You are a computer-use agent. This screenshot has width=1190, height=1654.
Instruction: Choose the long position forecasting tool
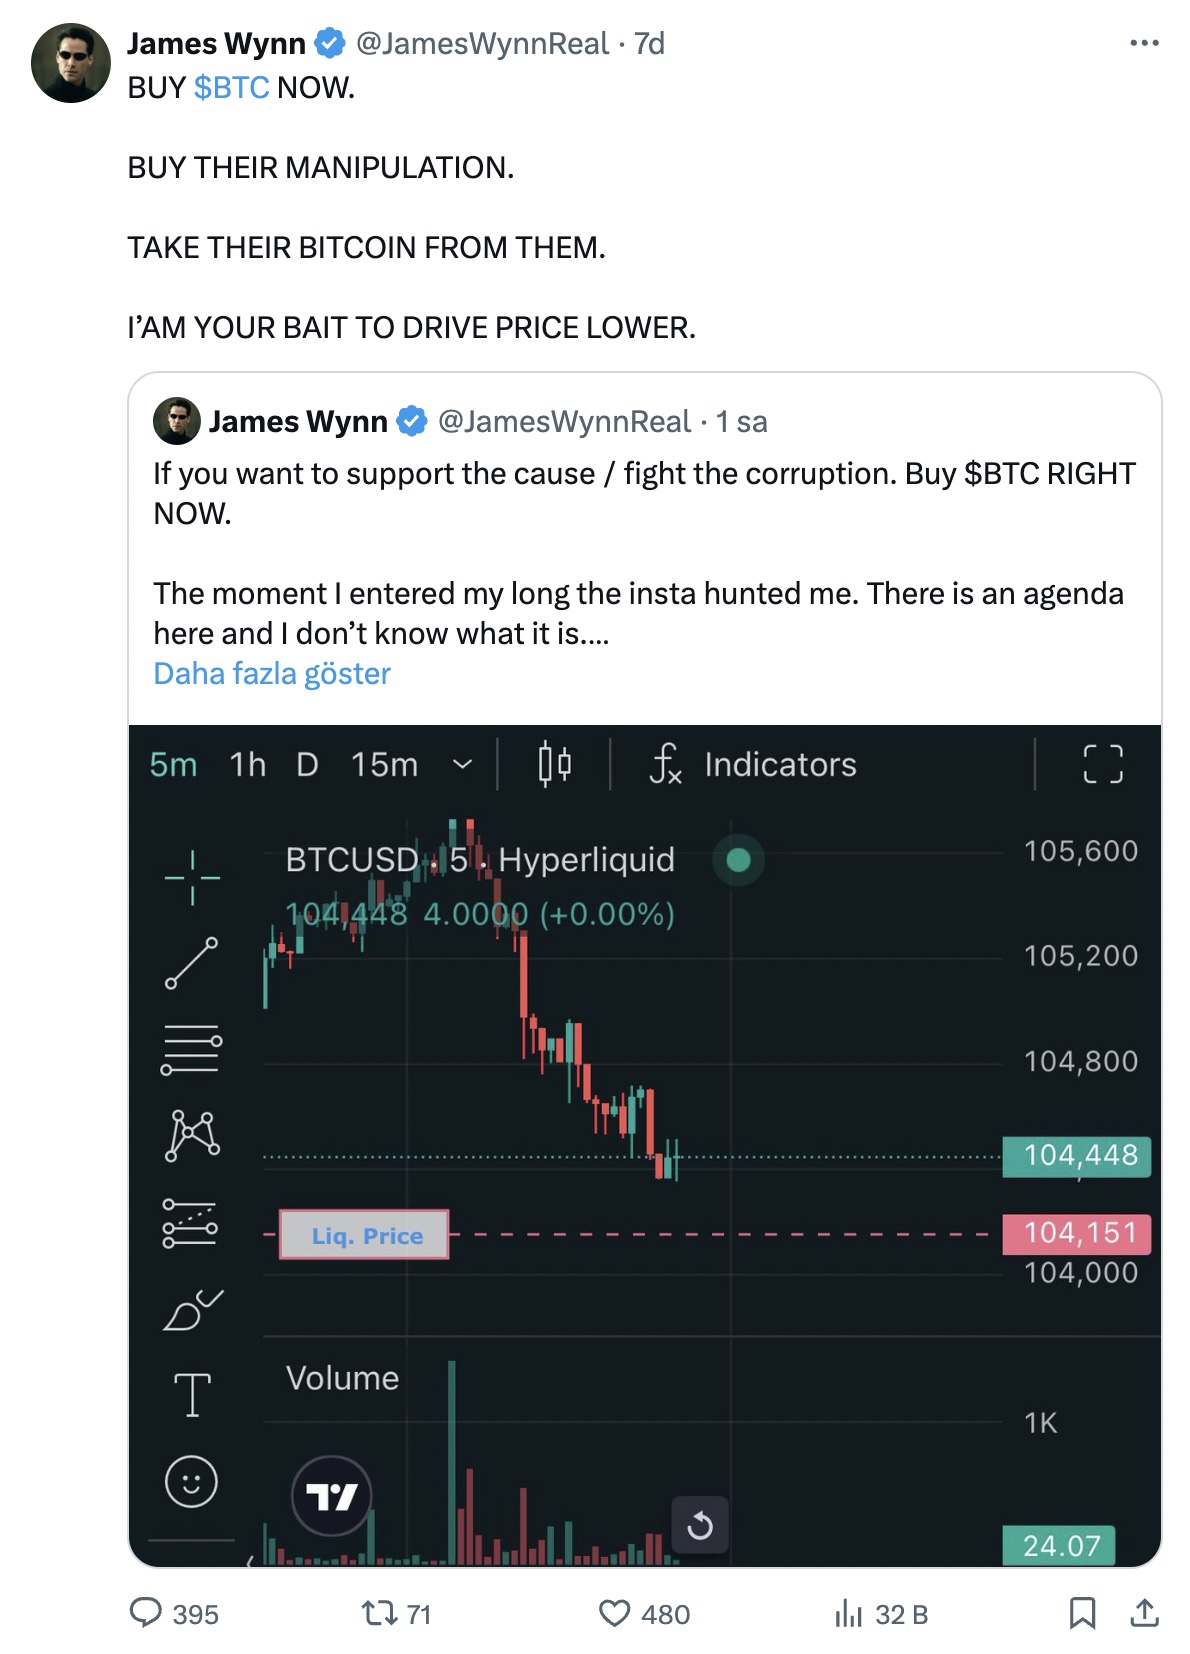click(190, 1224)
